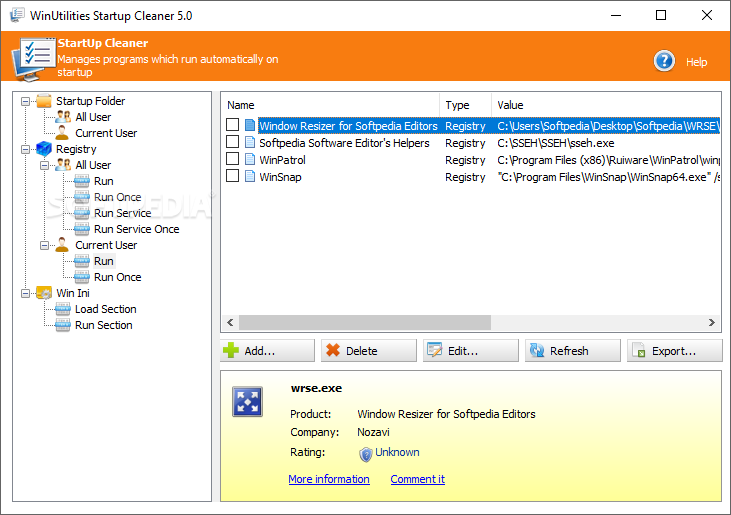
Task: Click the key icon beside Run Service Once
Action: coord(82,229)
